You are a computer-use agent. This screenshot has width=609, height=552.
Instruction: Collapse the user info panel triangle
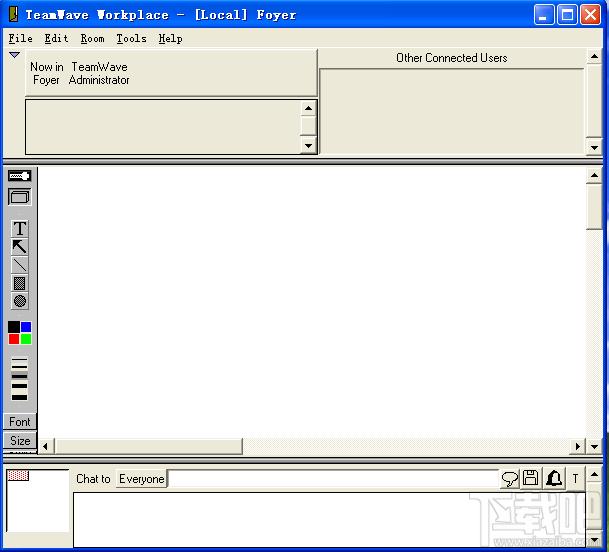coord(14,55)
